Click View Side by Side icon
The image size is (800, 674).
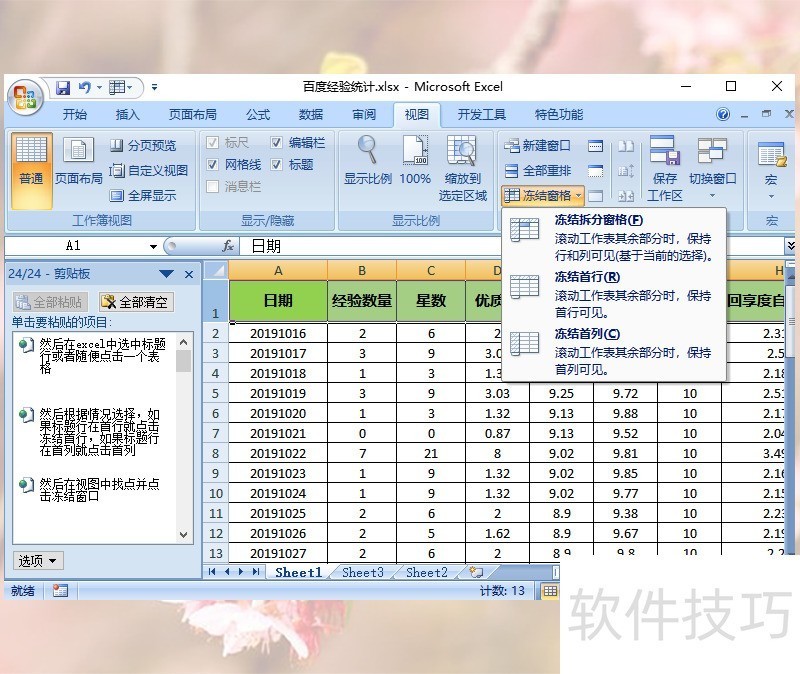[626, 146]
